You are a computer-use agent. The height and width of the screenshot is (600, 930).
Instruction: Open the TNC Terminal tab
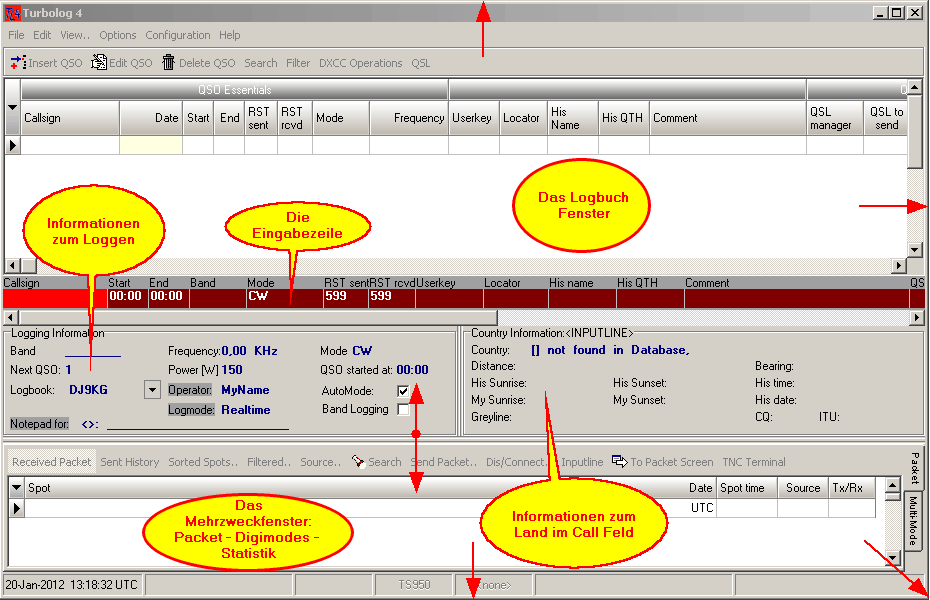tap(754, 462)
